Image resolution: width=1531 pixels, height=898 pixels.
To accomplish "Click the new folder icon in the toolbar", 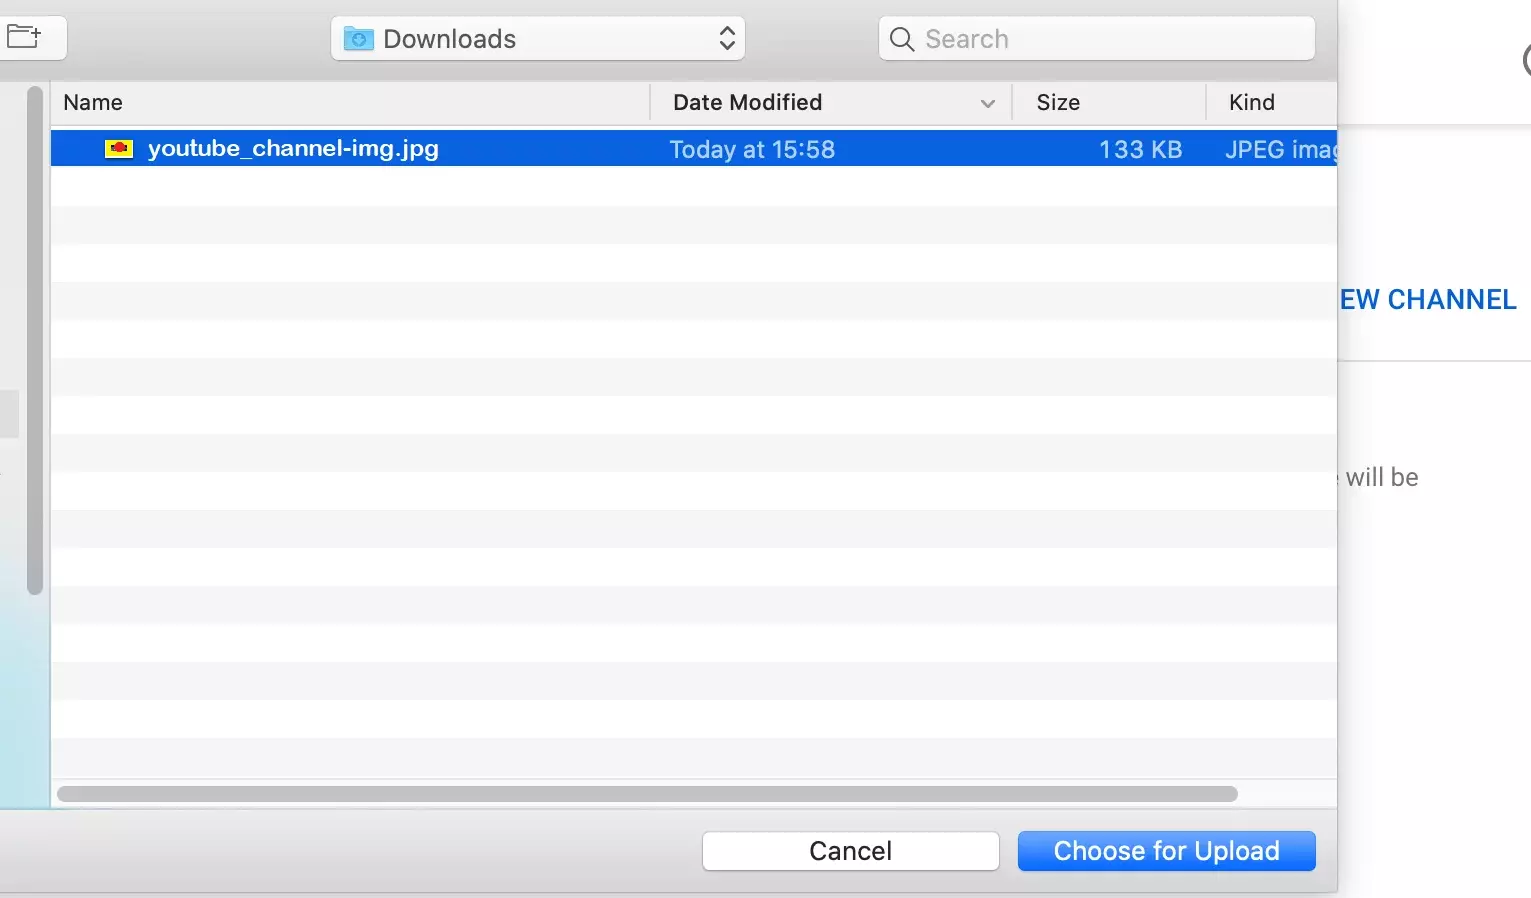I will click(24, 38).
